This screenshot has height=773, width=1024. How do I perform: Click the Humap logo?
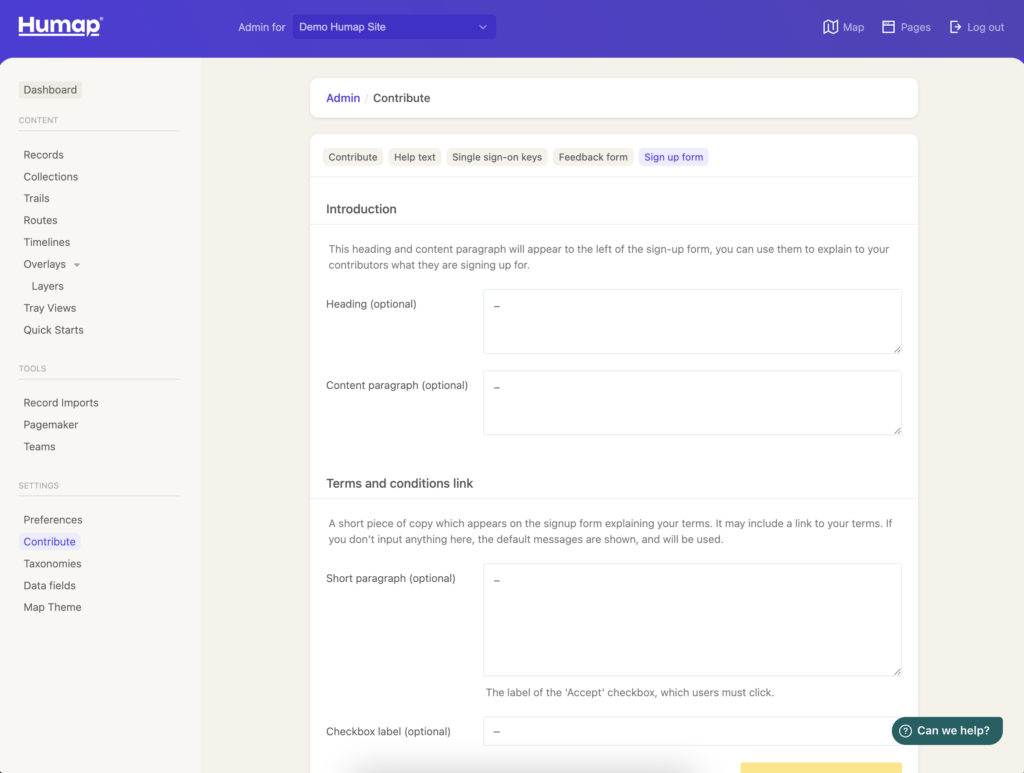(x=58, y=26)
